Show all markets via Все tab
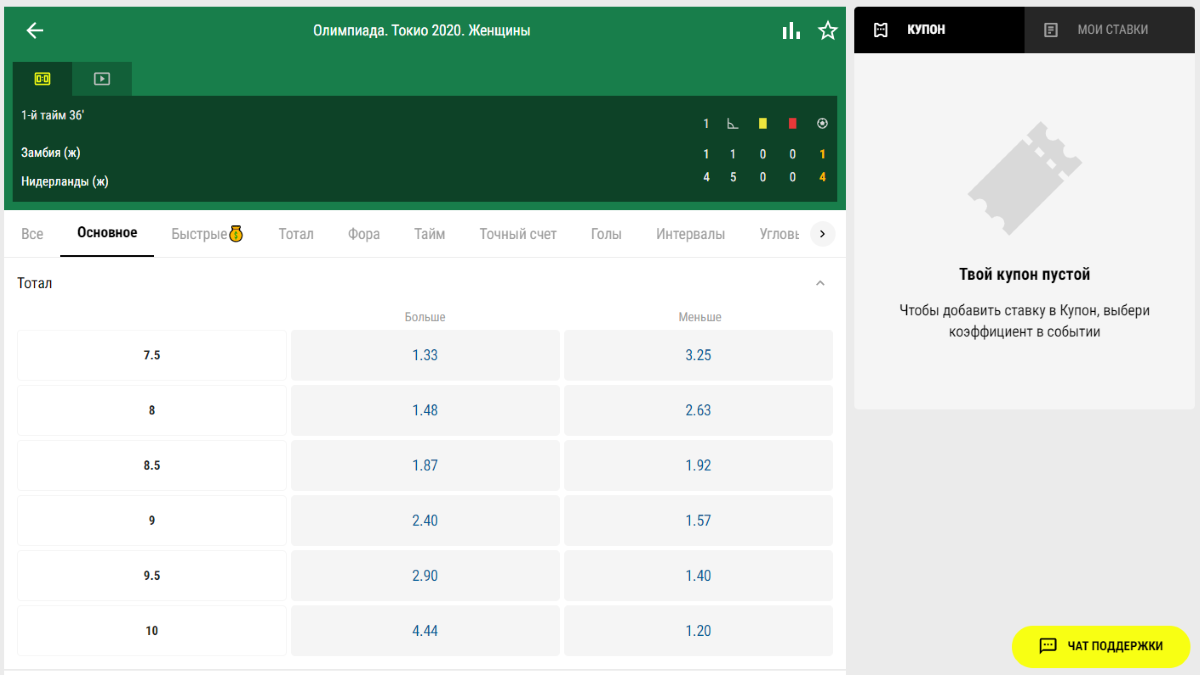This screenshot has height=675, width=1200. click(32, 234)
